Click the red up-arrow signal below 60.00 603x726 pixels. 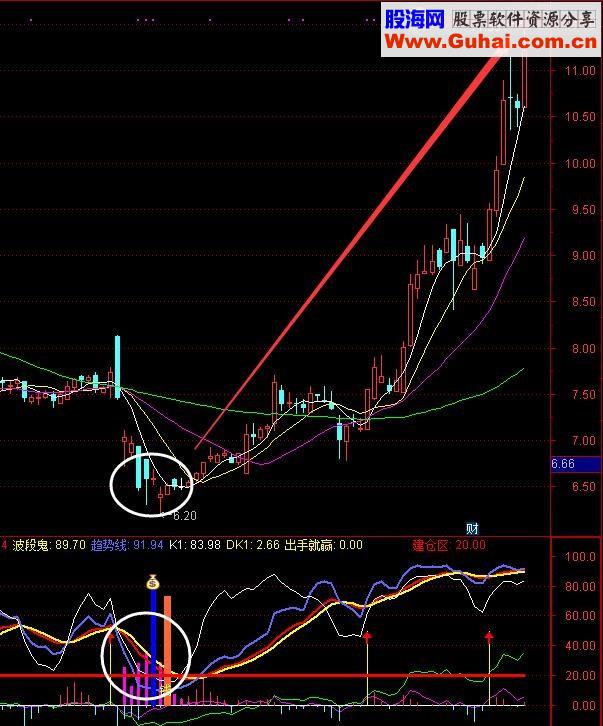[367, 638]
